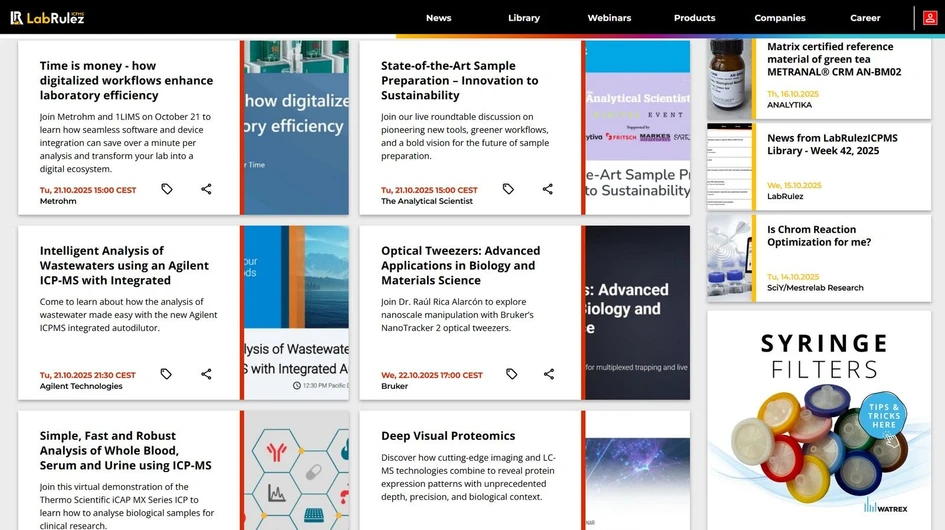Tag the State-of-the-Art Sample Preparation webinar

pyautogui.click(x=508, y=189)
